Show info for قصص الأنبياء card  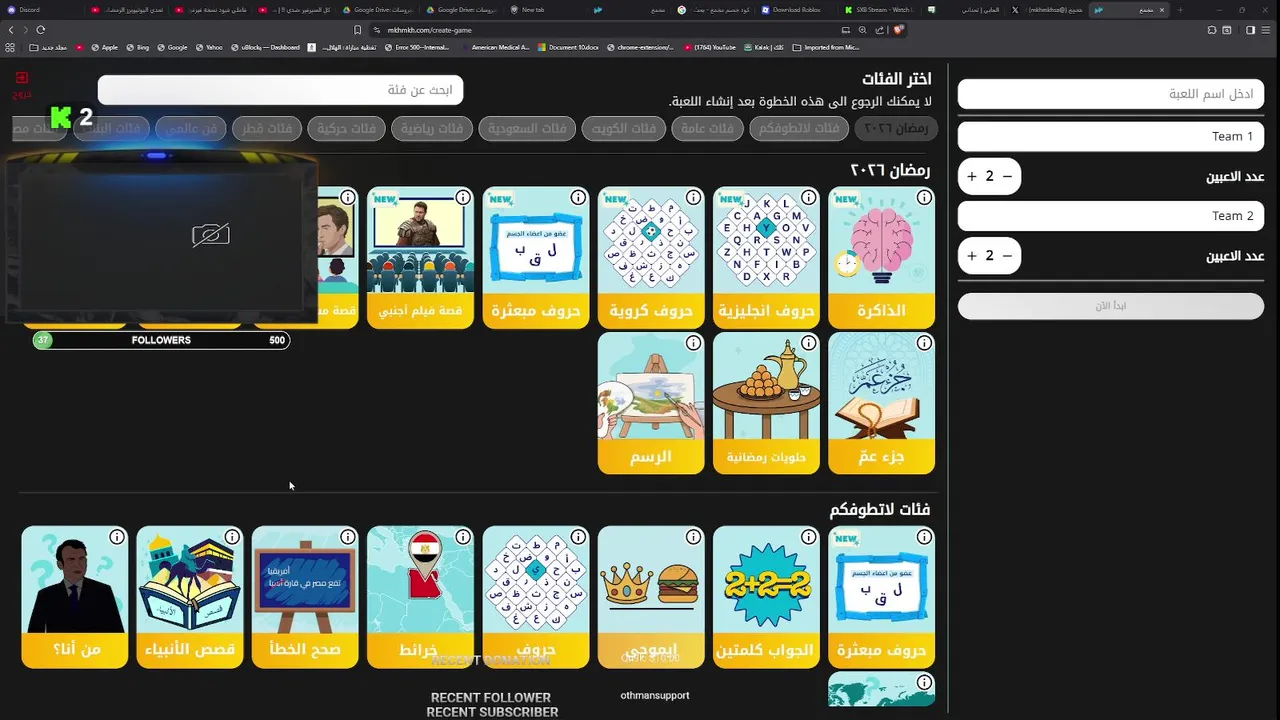(x=232, y=537)
